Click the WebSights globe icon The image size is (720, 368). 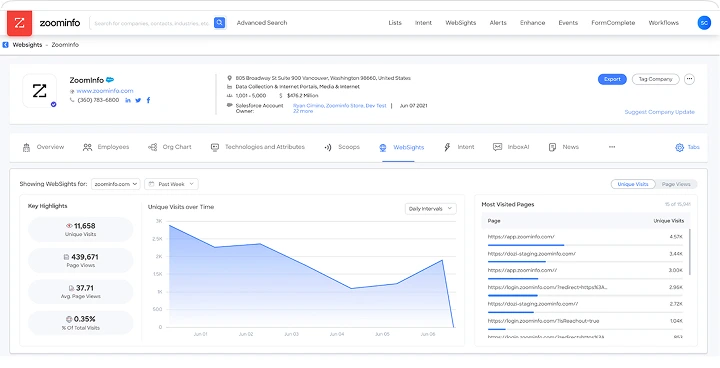point(383,148)
